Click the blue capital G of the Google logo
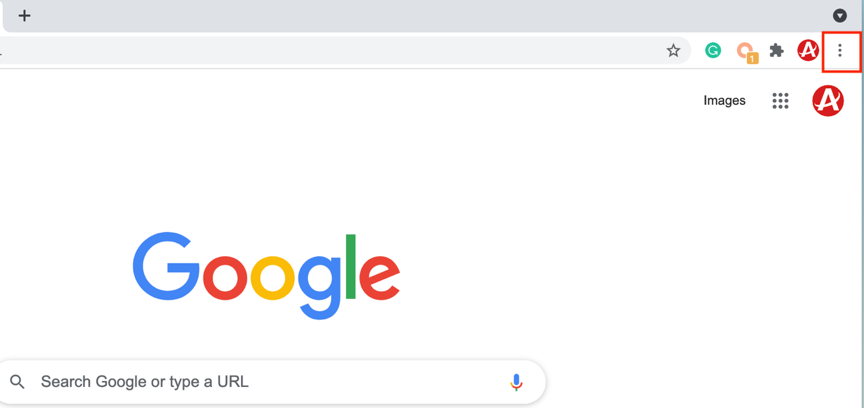This screenshot has width=864, height=408. (165, 265)
